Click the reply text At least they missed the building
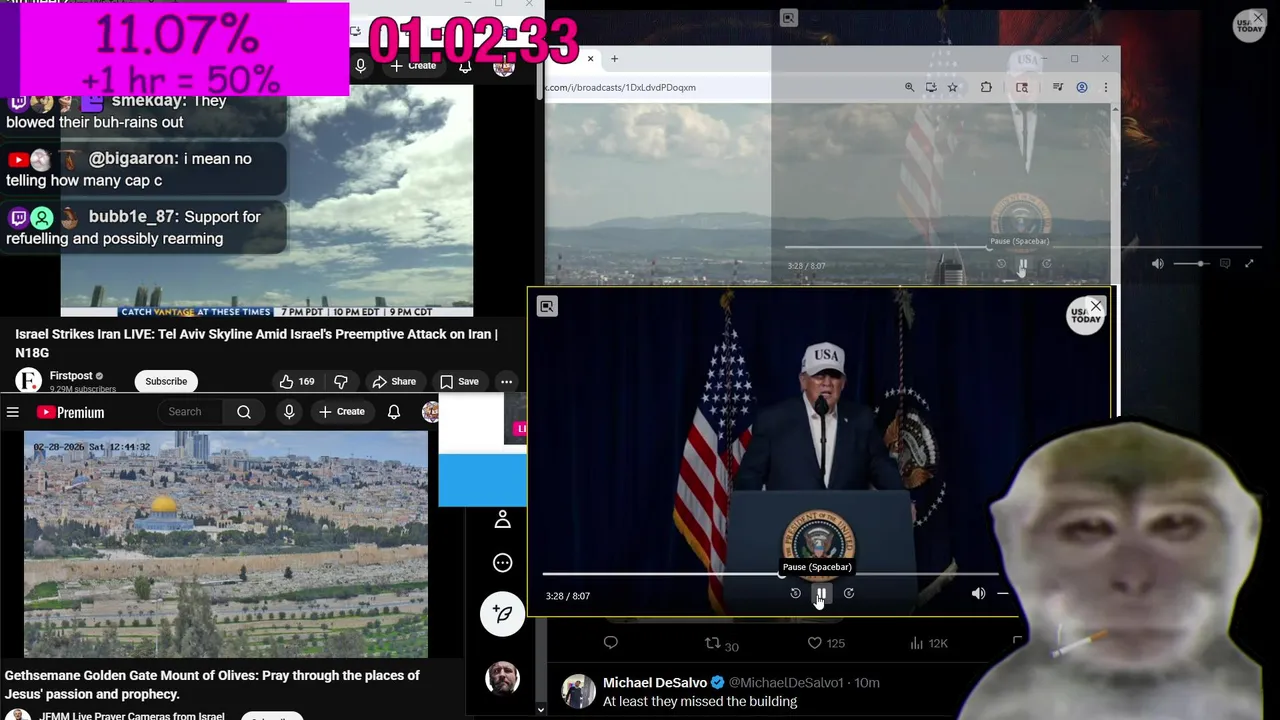 tap(700, 702)
